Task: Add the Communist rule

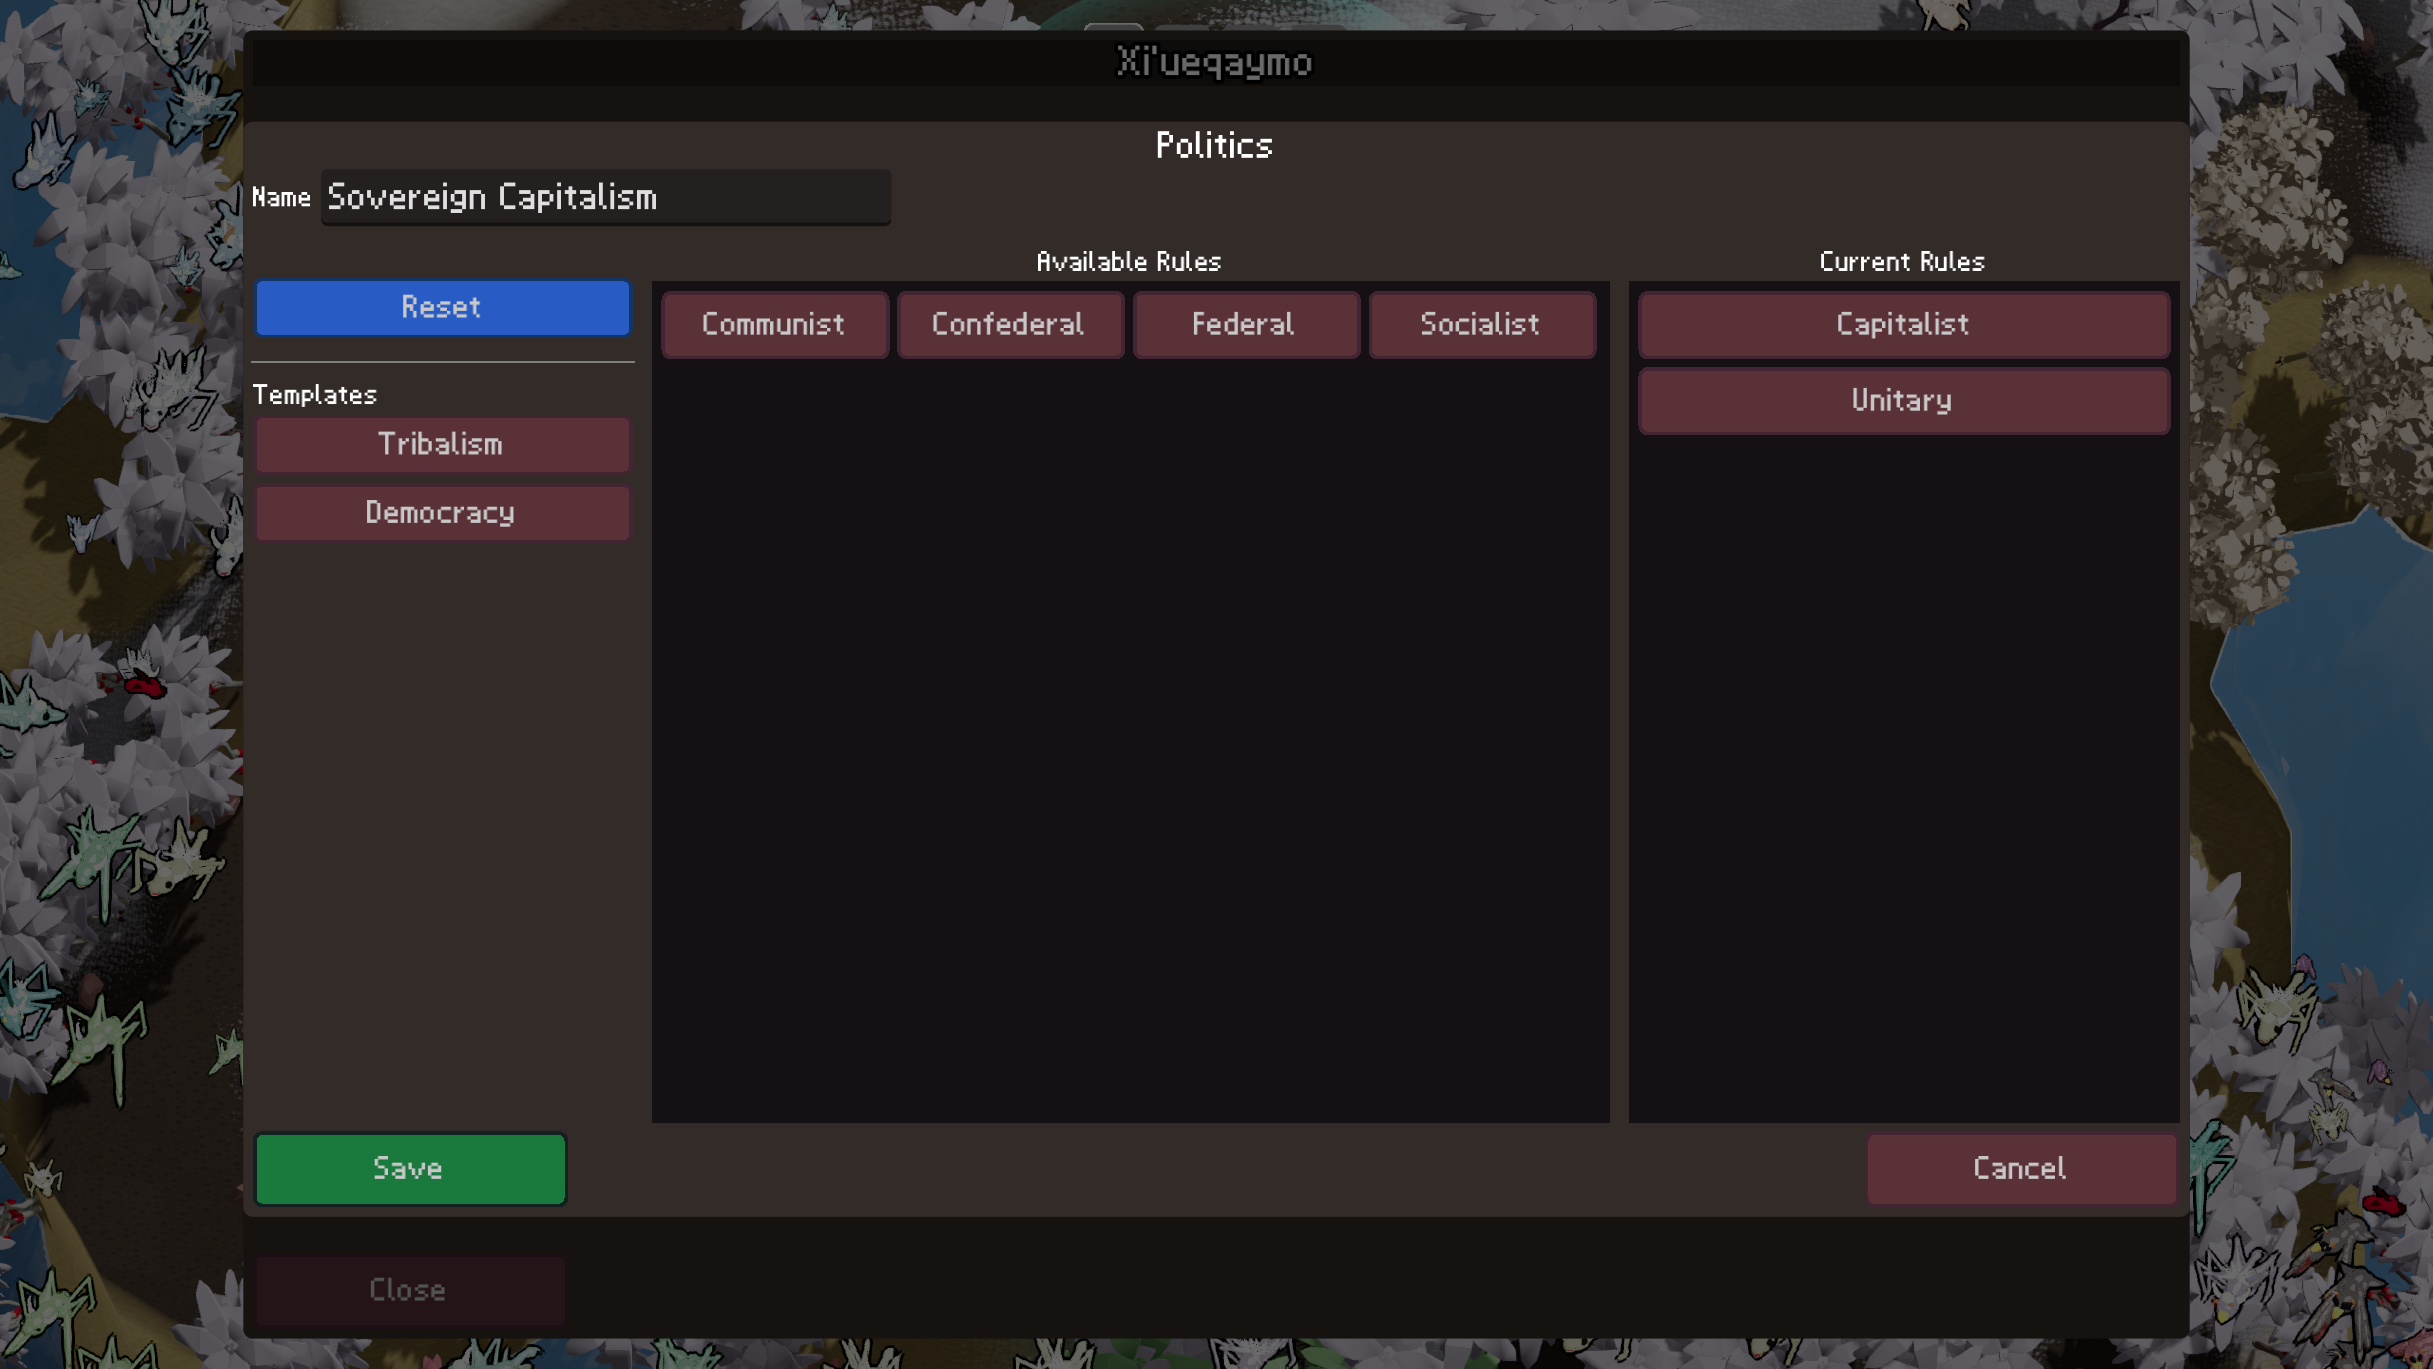Action: [x=773, y=324]
